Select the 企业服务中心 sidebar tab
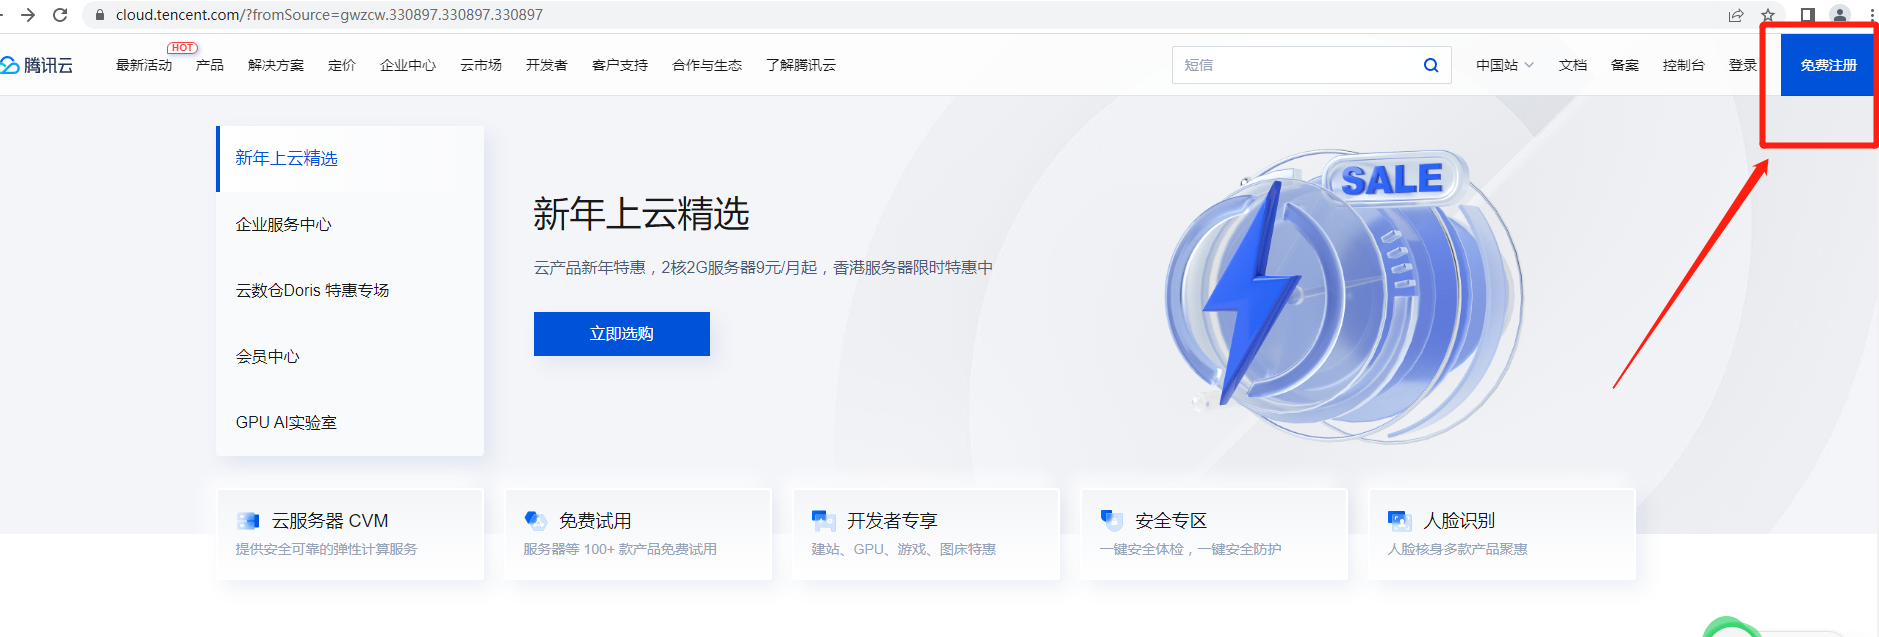 click(x=350, y=224)
